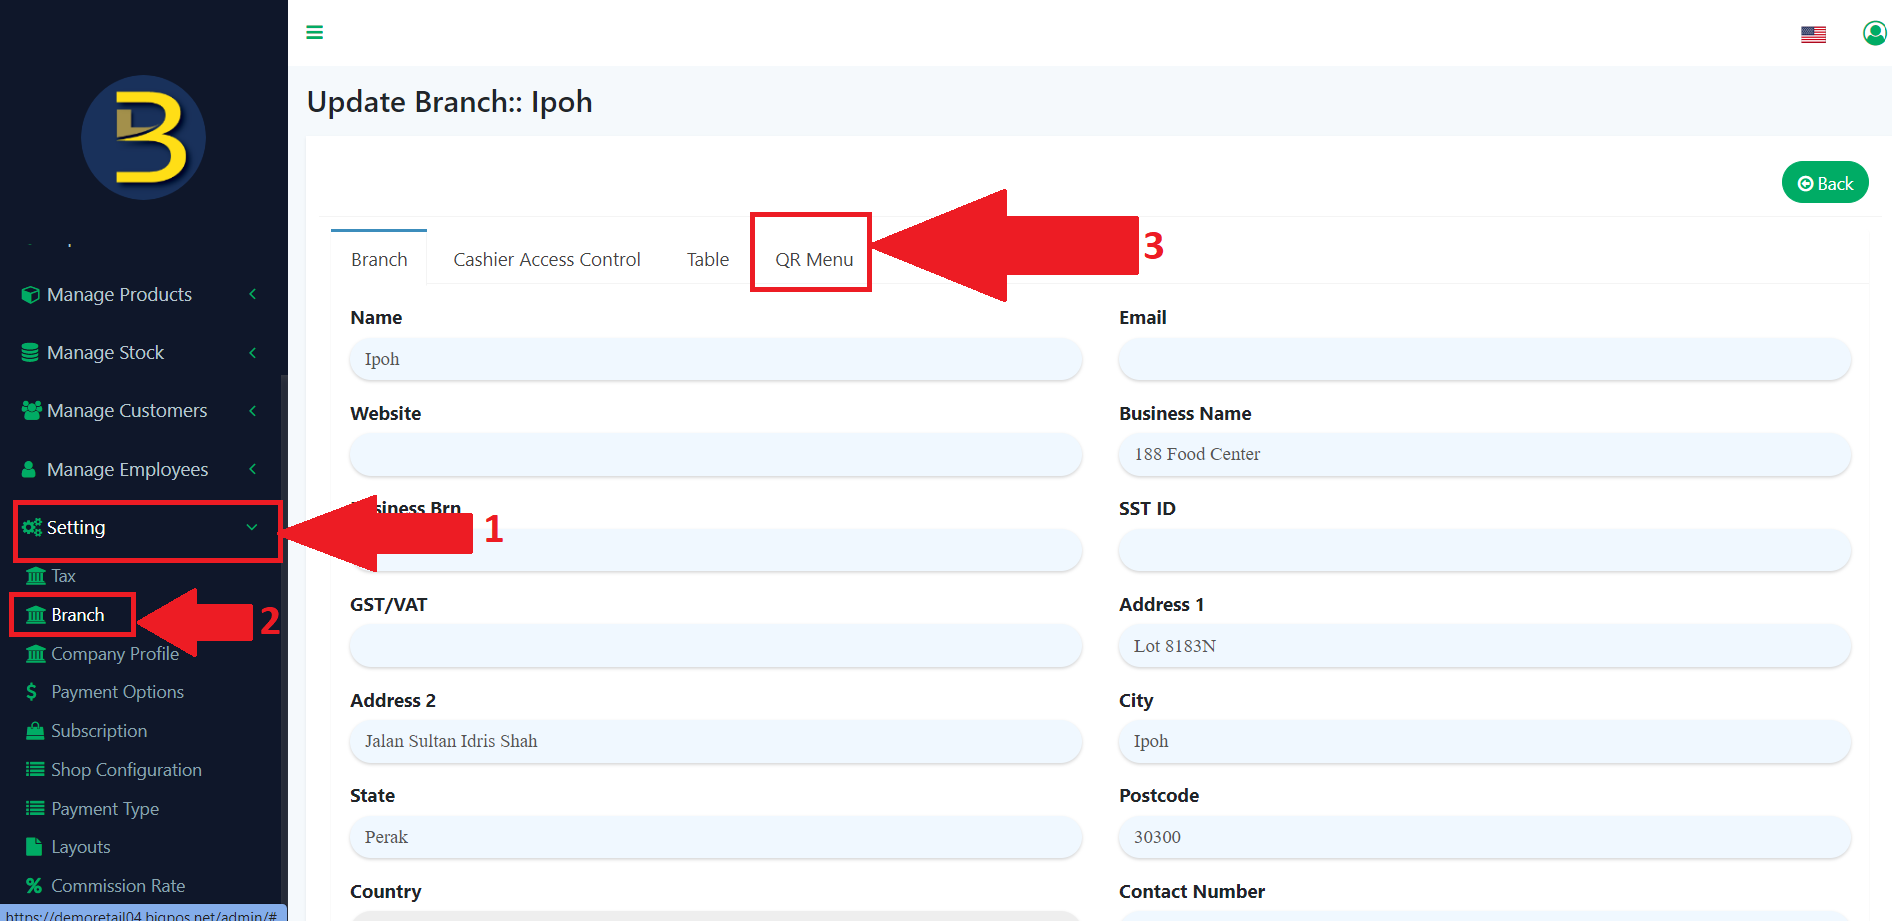The height and width of the screenshot is (921, 1892).
Task: Click the Layouts file icon
Action: (x=34, y=846)
